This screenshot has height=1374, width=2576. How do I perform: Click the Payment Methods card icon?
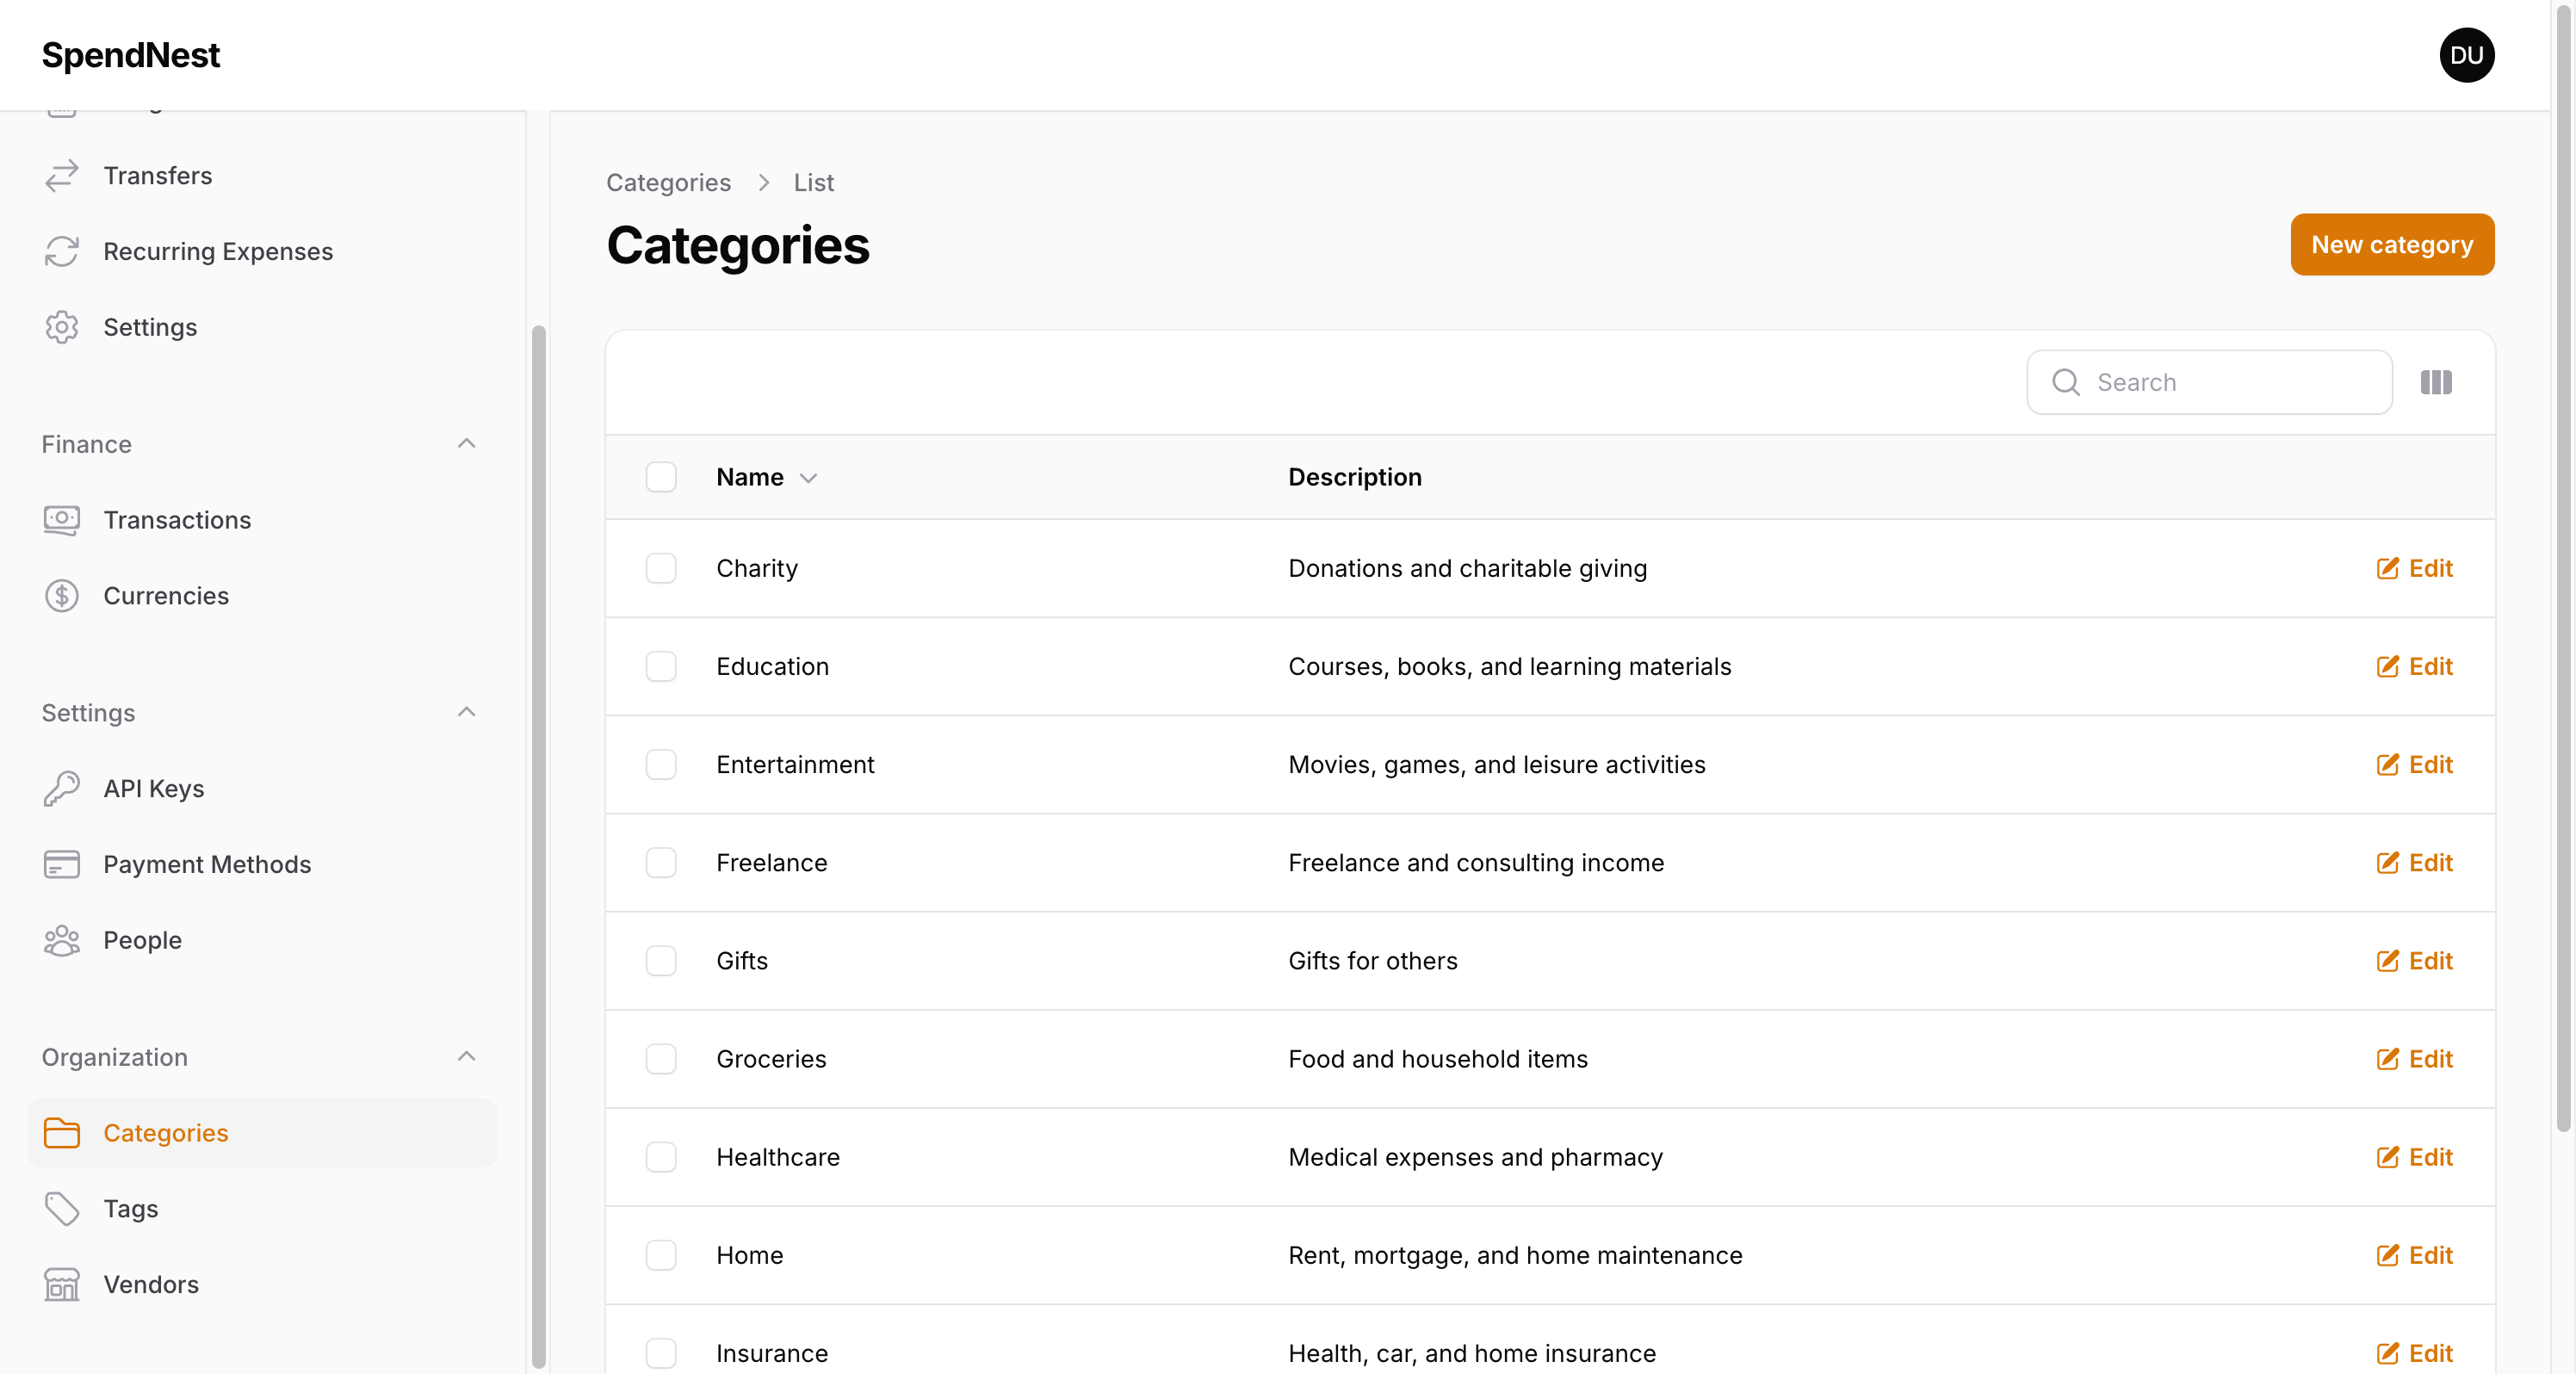(x=61, y=864)
